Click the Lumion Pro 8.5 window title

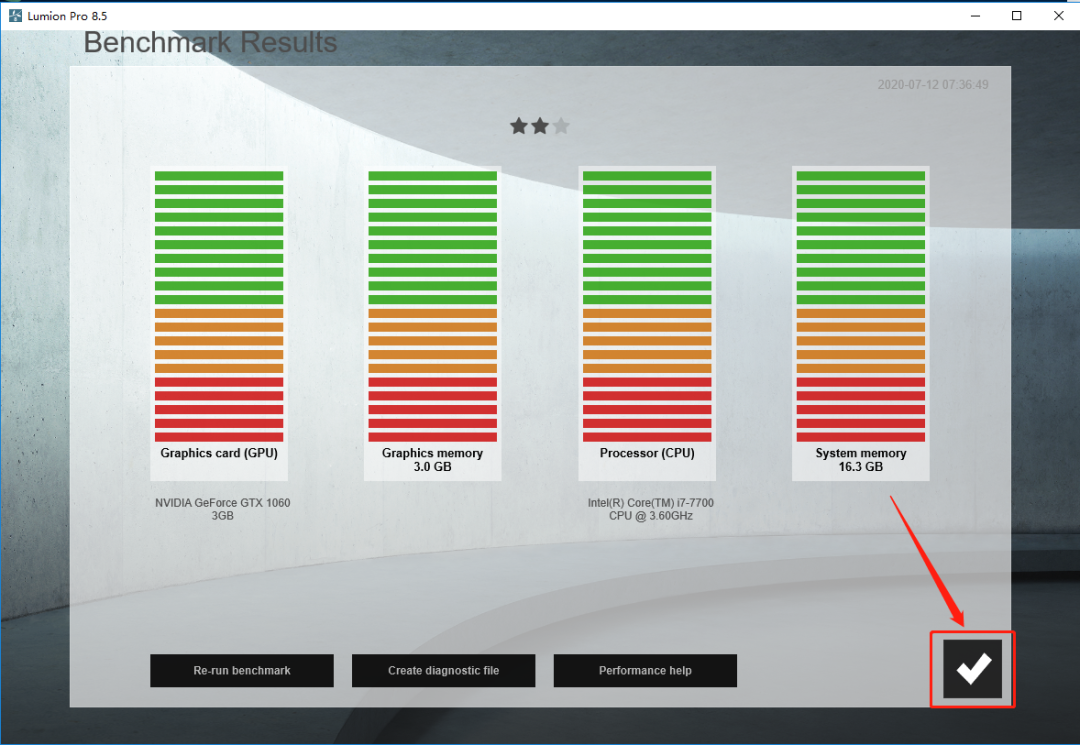[68, 16]
